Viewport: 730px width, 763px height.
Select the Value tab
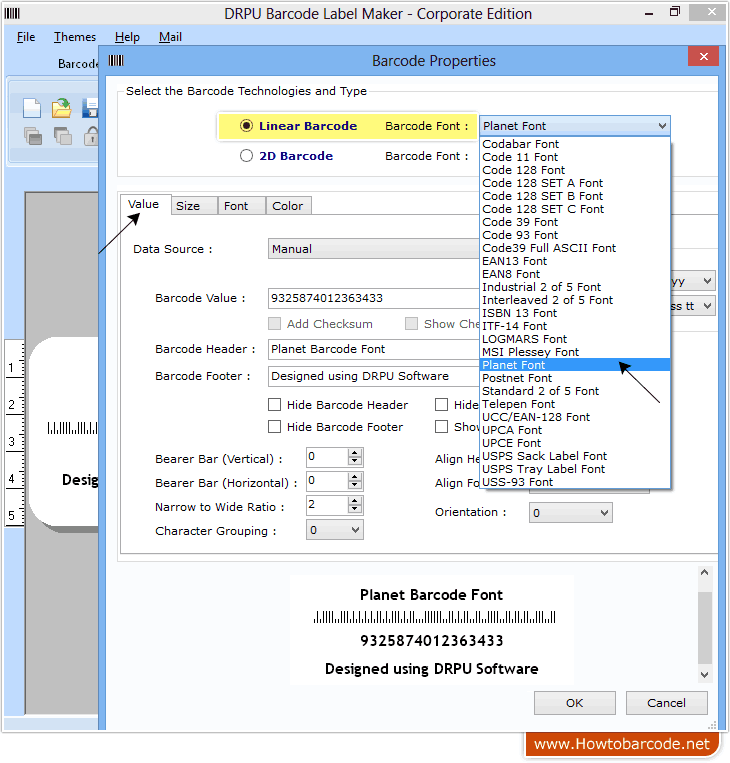tap(146, 204)
